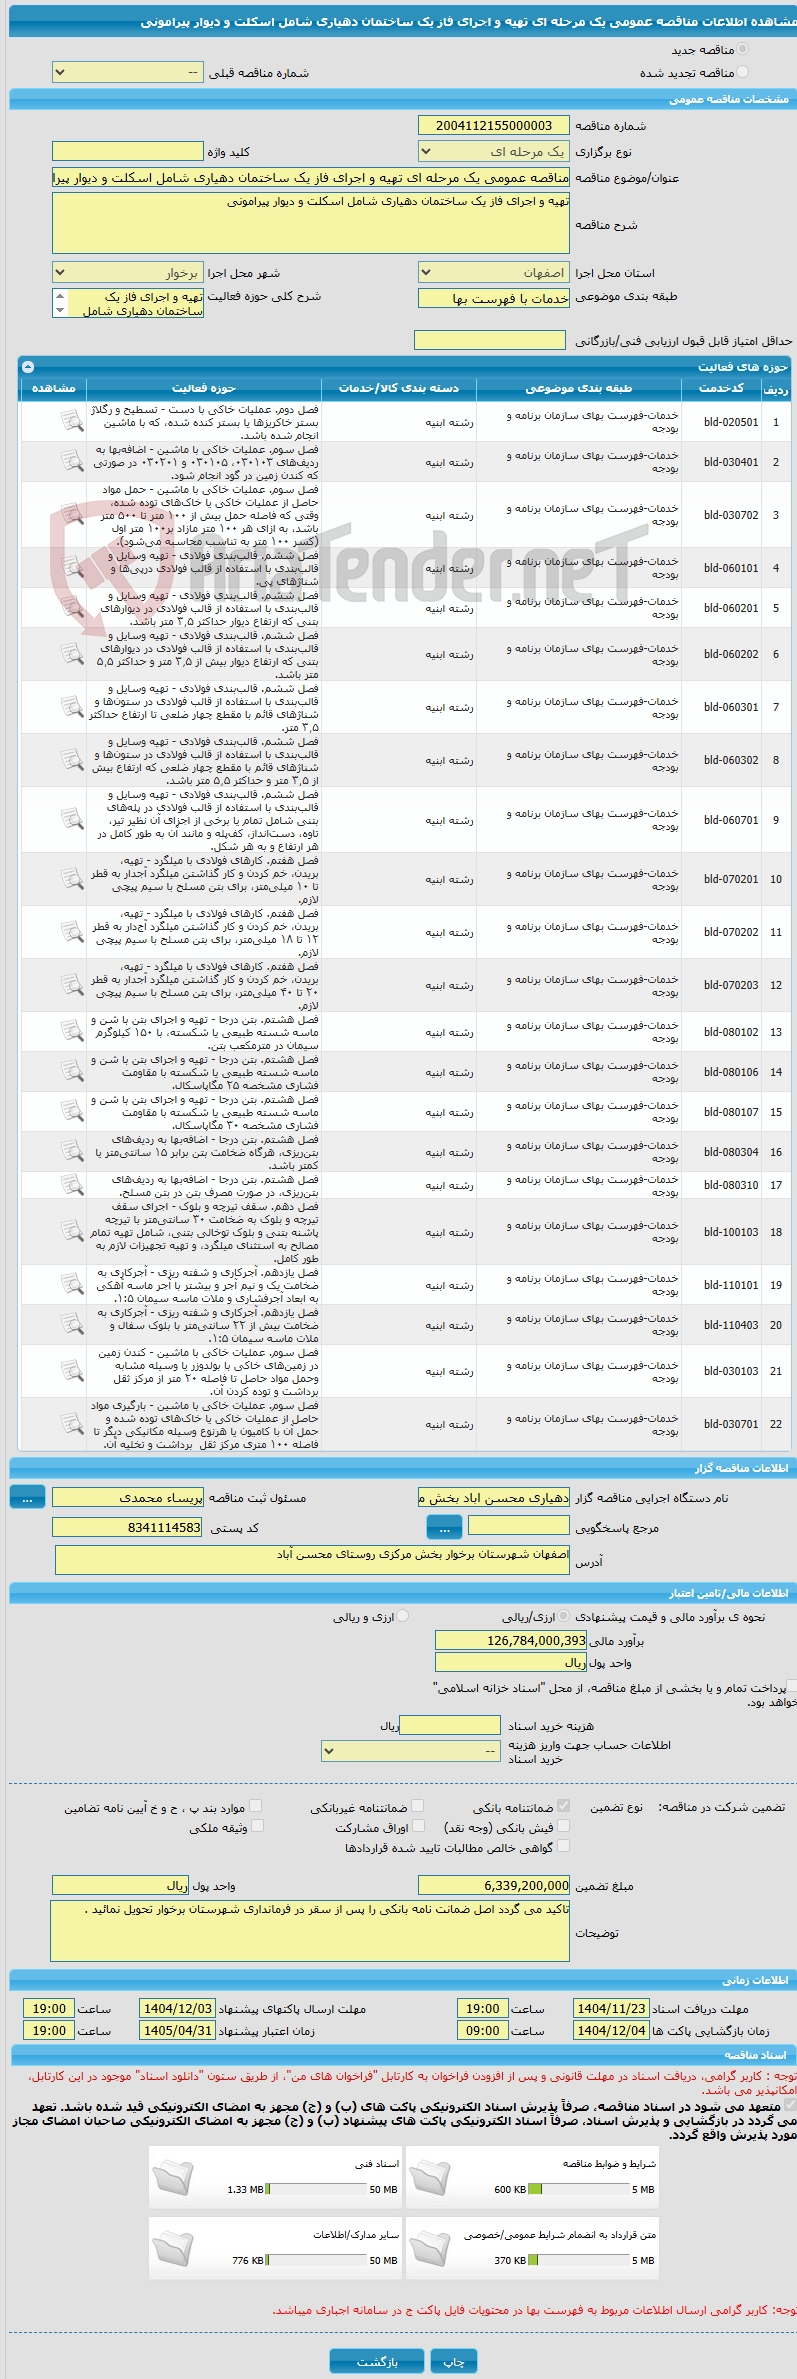797x2379 pixels.
Task: Toggle the فیش بانکی (وجه نقد) checkbox
Action: (x=563, y=1826)
